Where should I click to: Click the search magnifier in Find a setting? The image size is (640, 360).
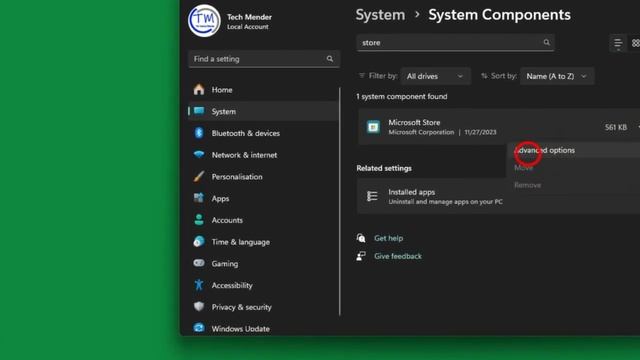click(x=330, y=59)
